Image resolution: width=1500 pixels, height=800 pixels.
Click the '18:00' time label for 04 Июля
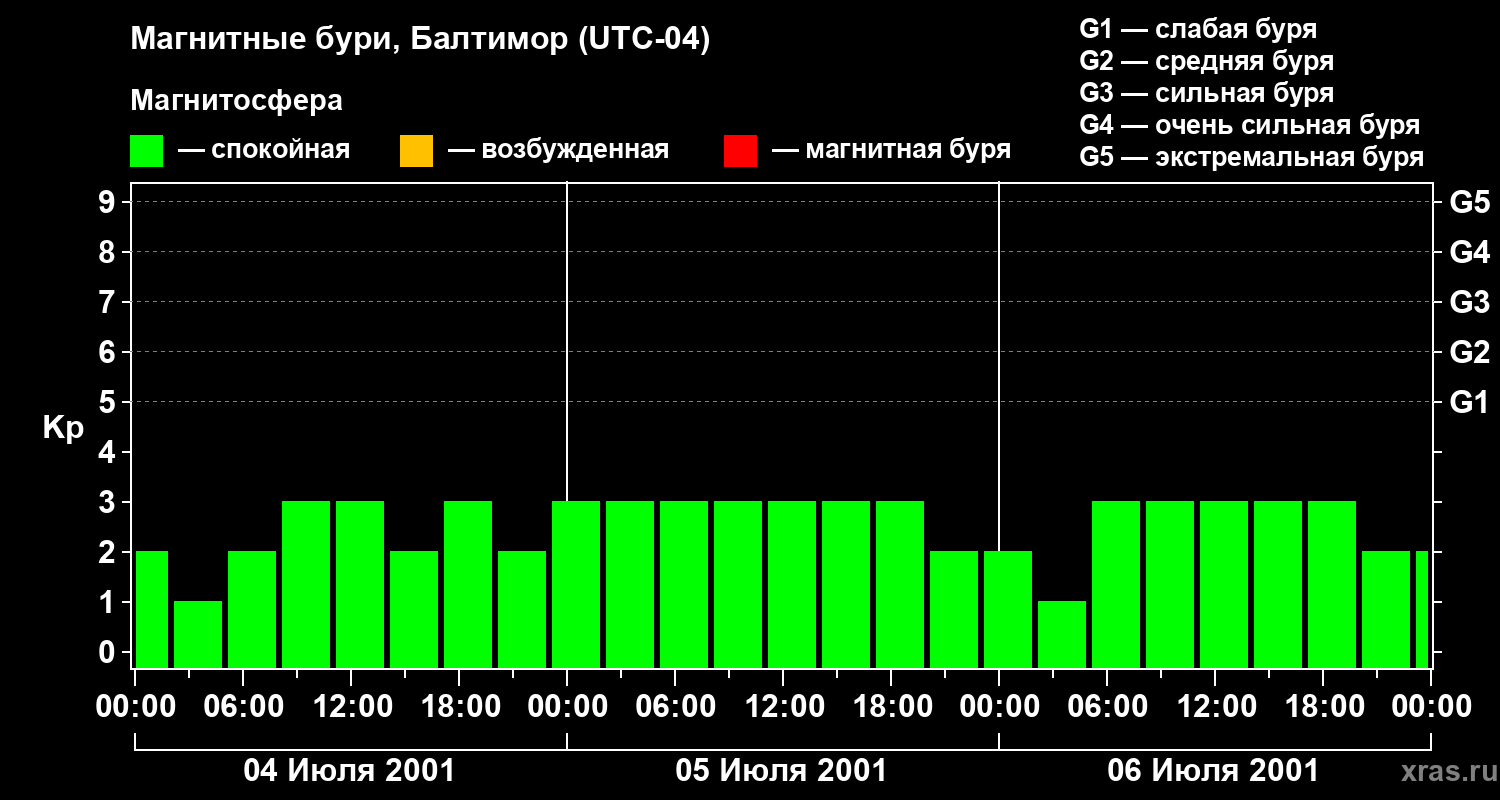click(459, 707)
